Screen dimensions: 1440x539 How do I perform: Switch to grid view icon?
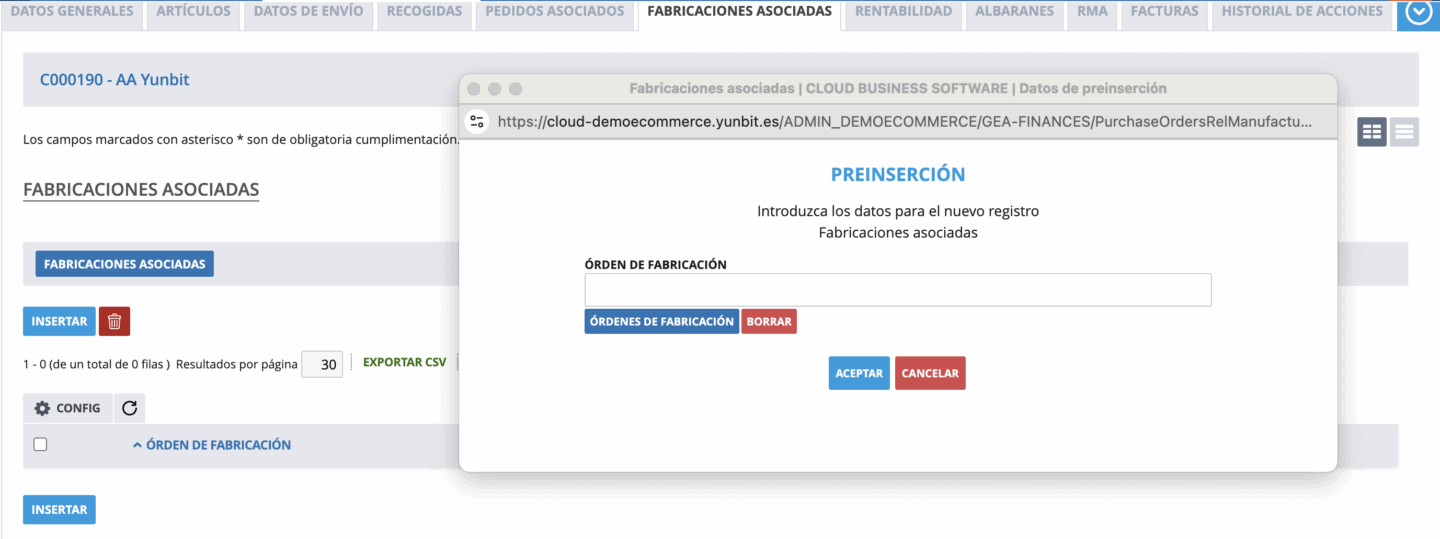(1371, 131)
